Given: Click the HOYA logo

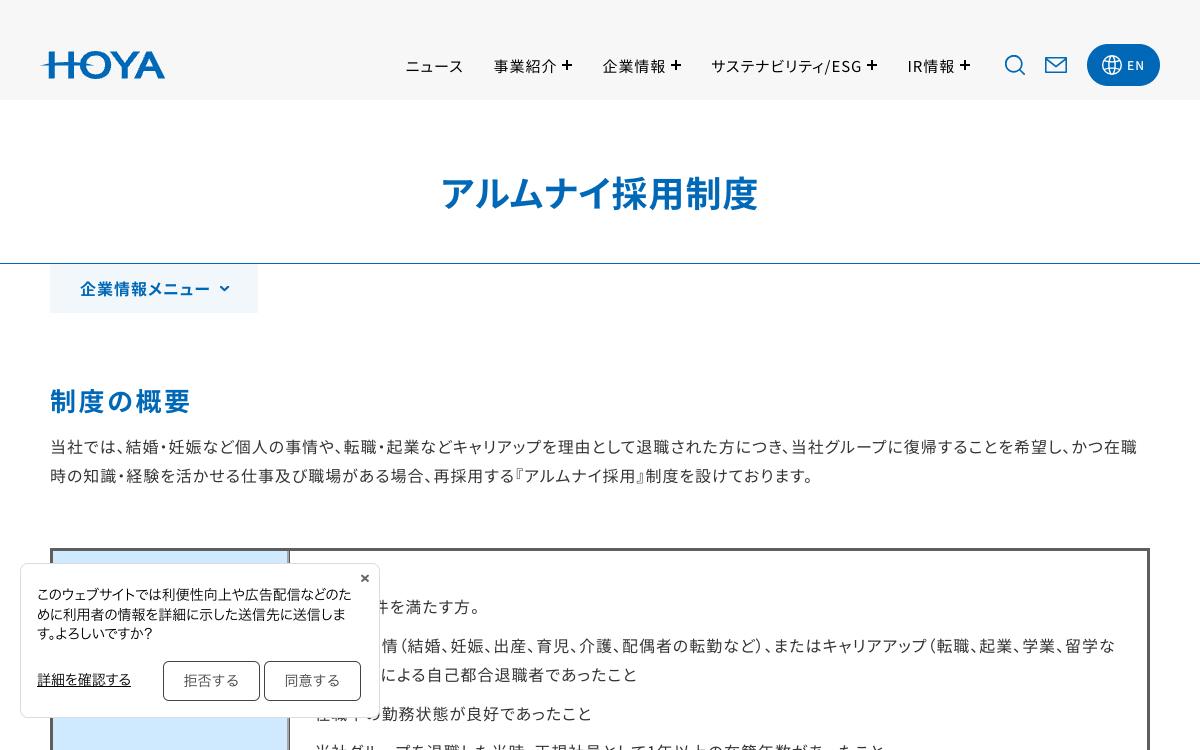Looking at the screenshot, I should pyautogui.click(x=103, y=65).
